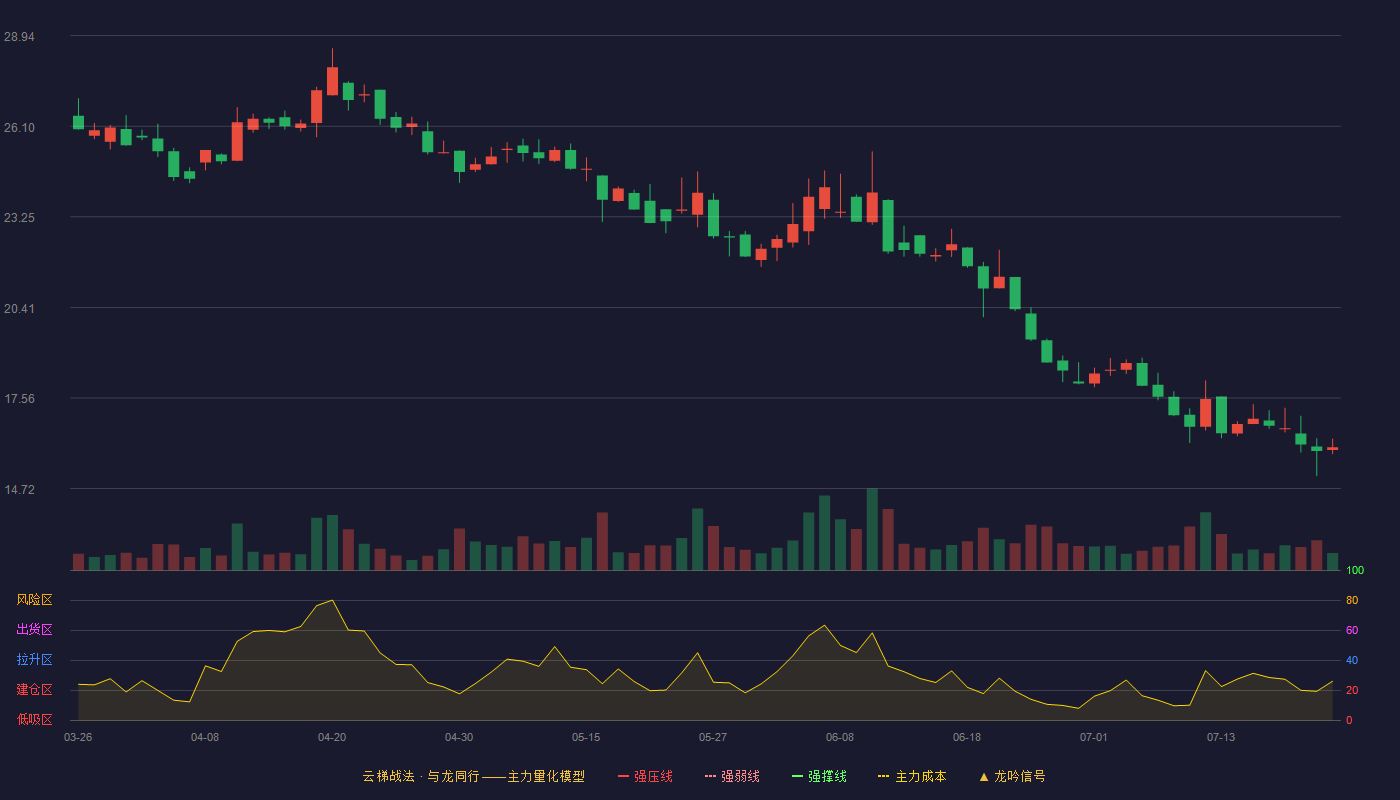Click the 40 indicator scale value

tap(1352, 660)
